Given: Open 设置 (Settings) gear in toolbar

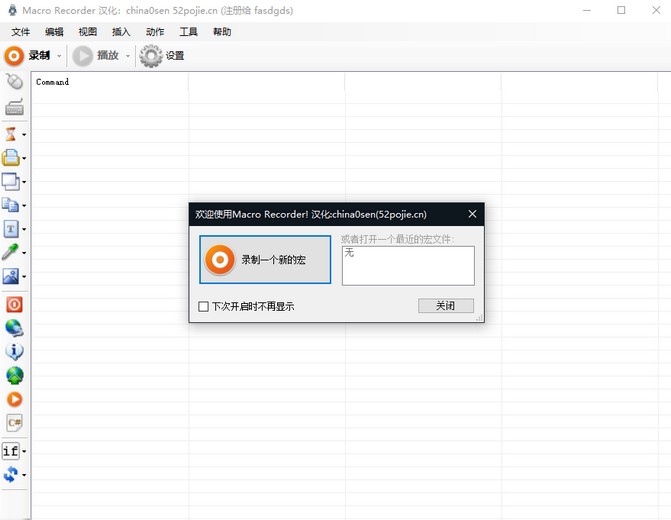Looking at the screenshot, I should [162, 56].
